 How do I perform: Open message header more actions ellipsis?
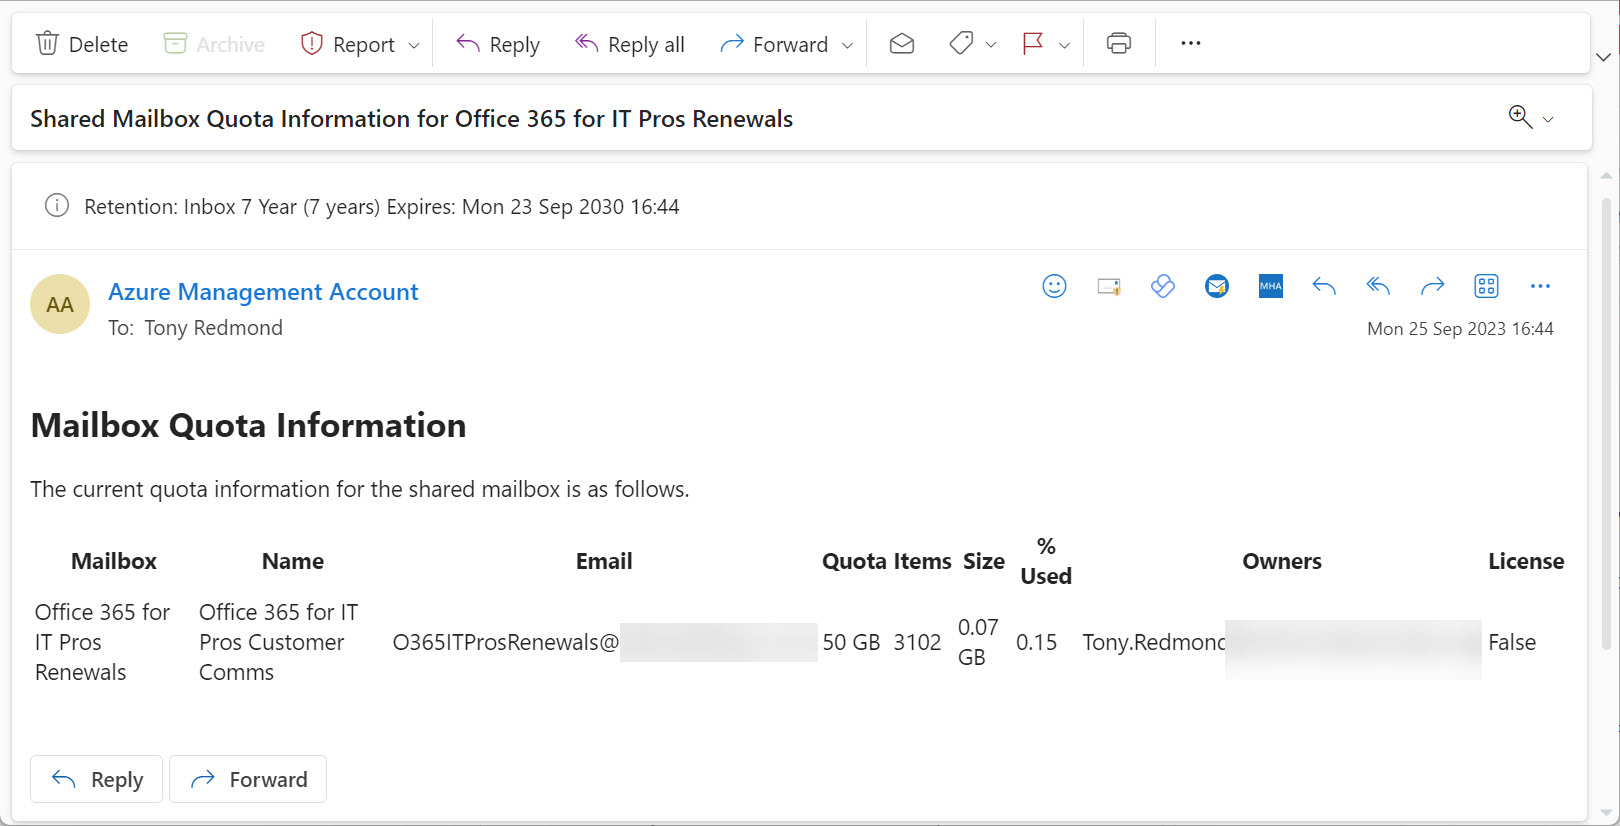coord(1540,286)
